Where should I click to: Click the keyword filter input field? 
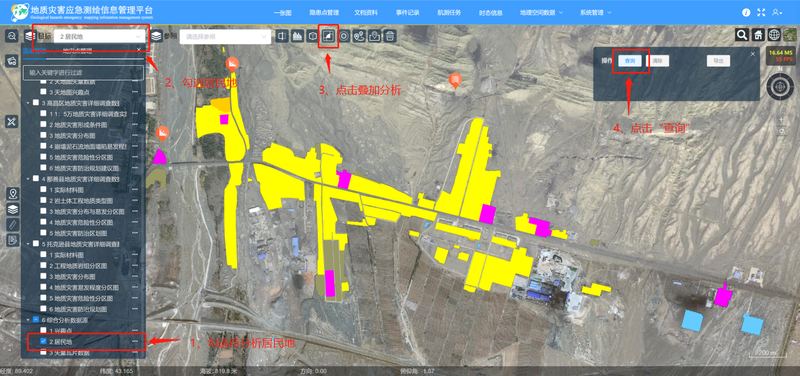coord(83,73)
